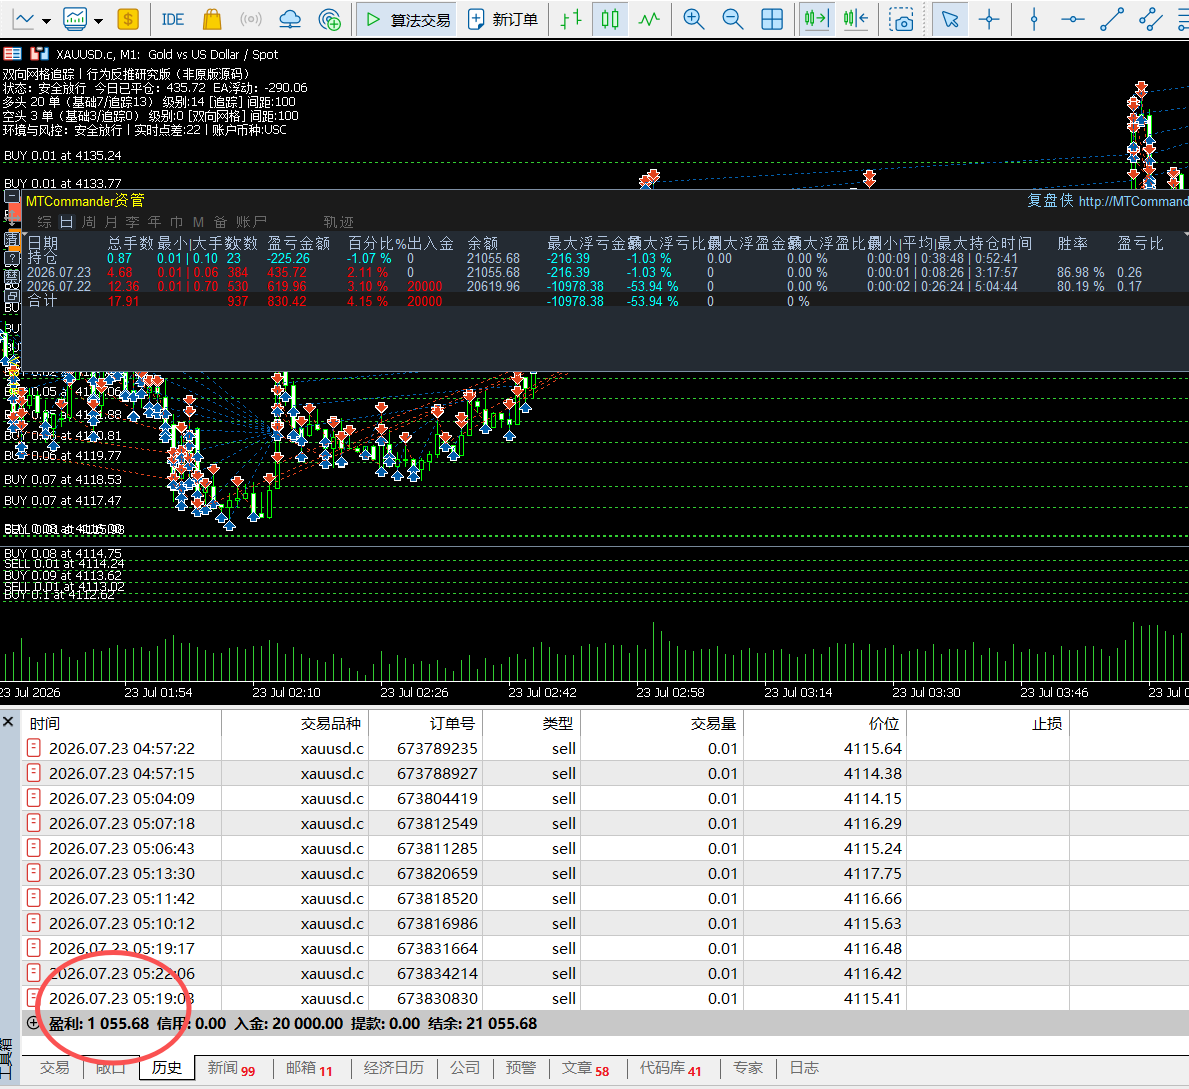Click the chart type line icon

[24, 19]
